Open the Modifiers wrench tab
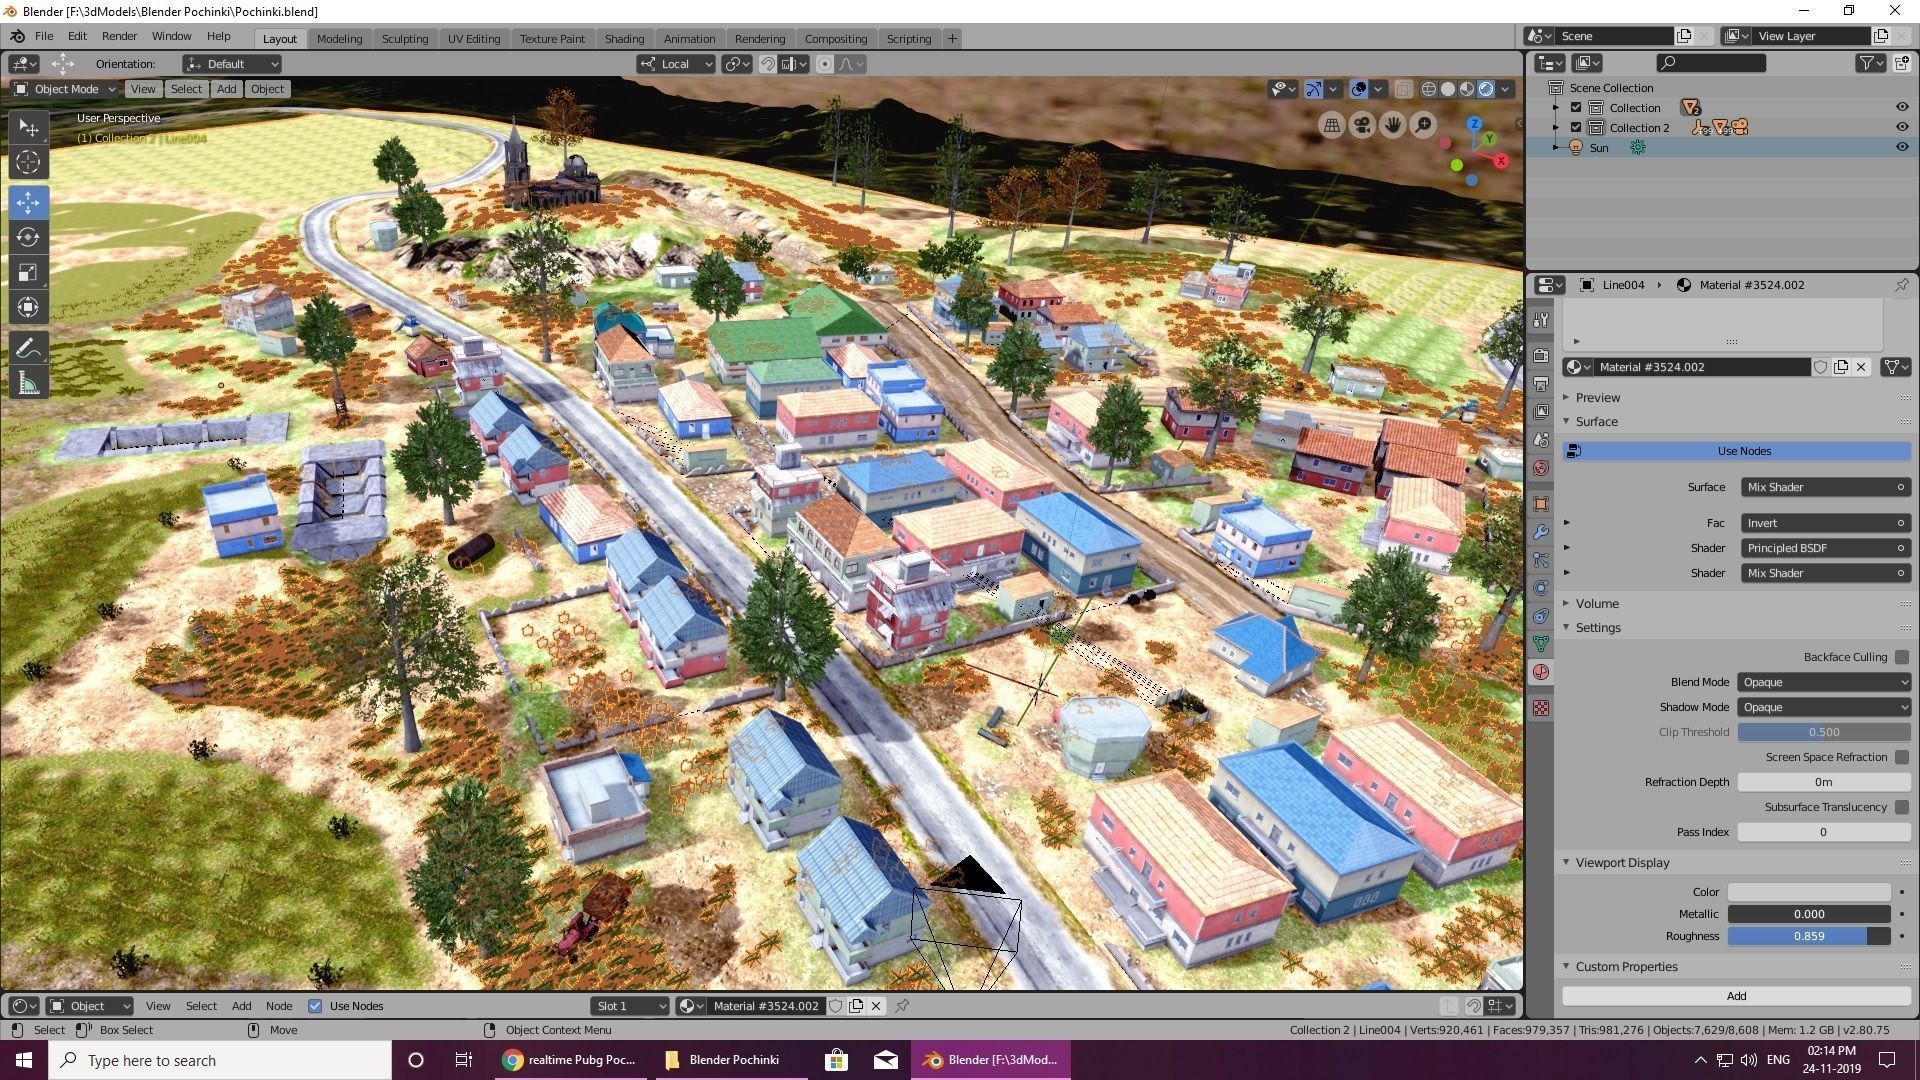Viewport: 1920px width, 1080px height. coord(1541,532)
